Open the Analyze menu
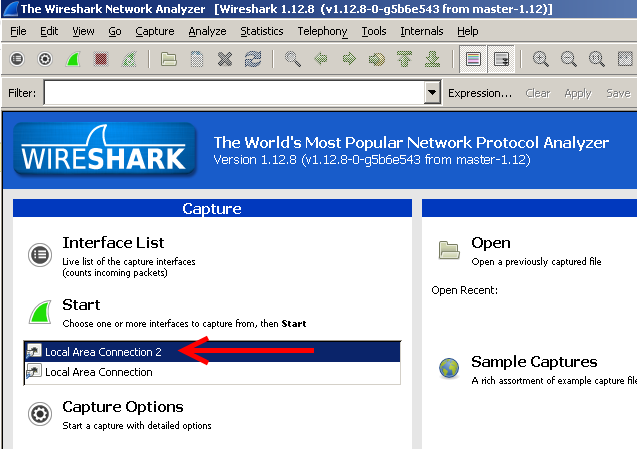Viewport: 637px width, 449px height. (207, 31)
